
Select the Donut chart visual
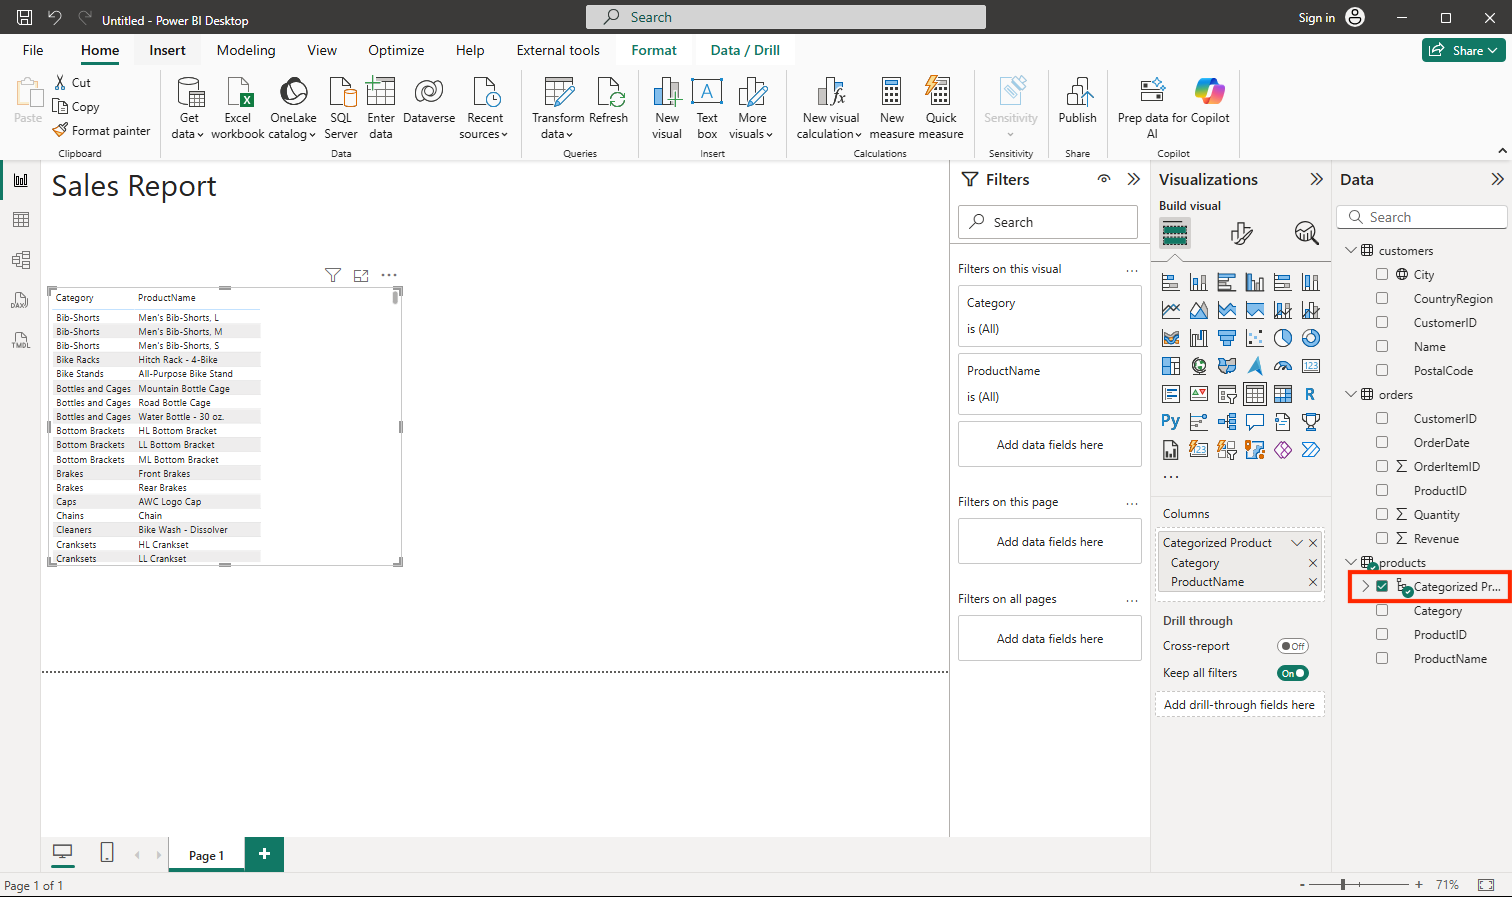point(1311,338)
